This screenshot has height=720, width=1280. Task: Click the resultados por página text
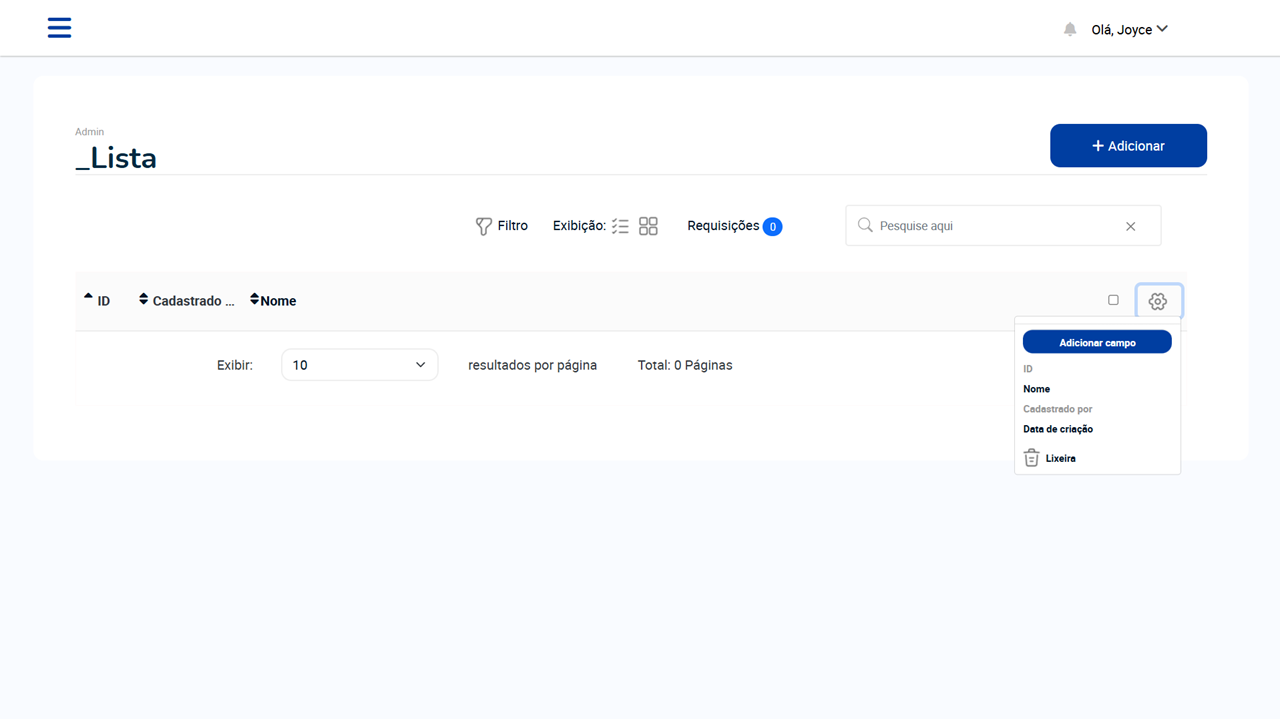pos(532,365)
